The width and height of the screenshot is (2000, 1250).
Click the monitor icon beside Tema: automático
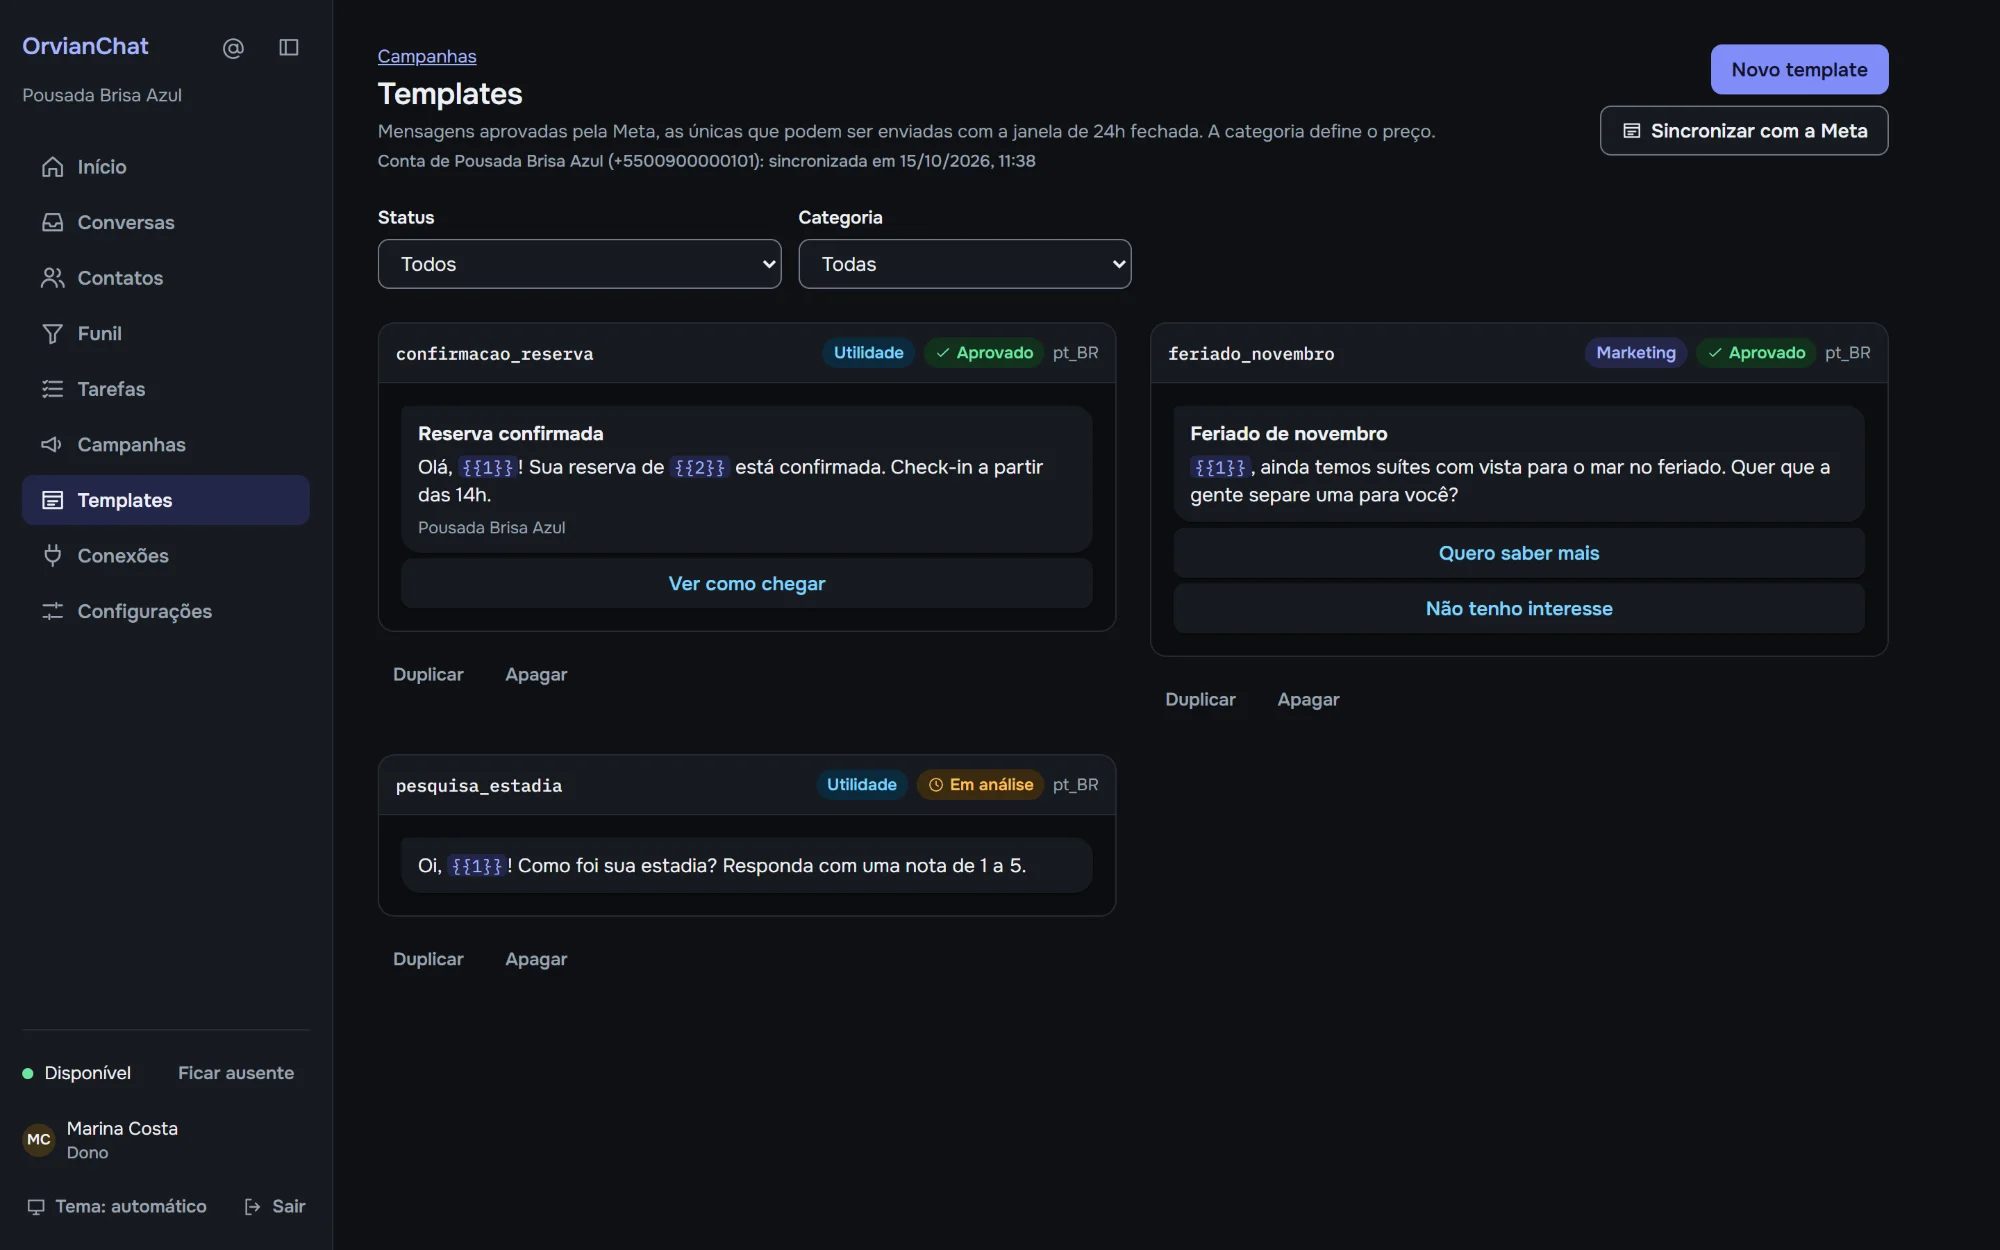pyautogui.click(x=36, y=1207)
